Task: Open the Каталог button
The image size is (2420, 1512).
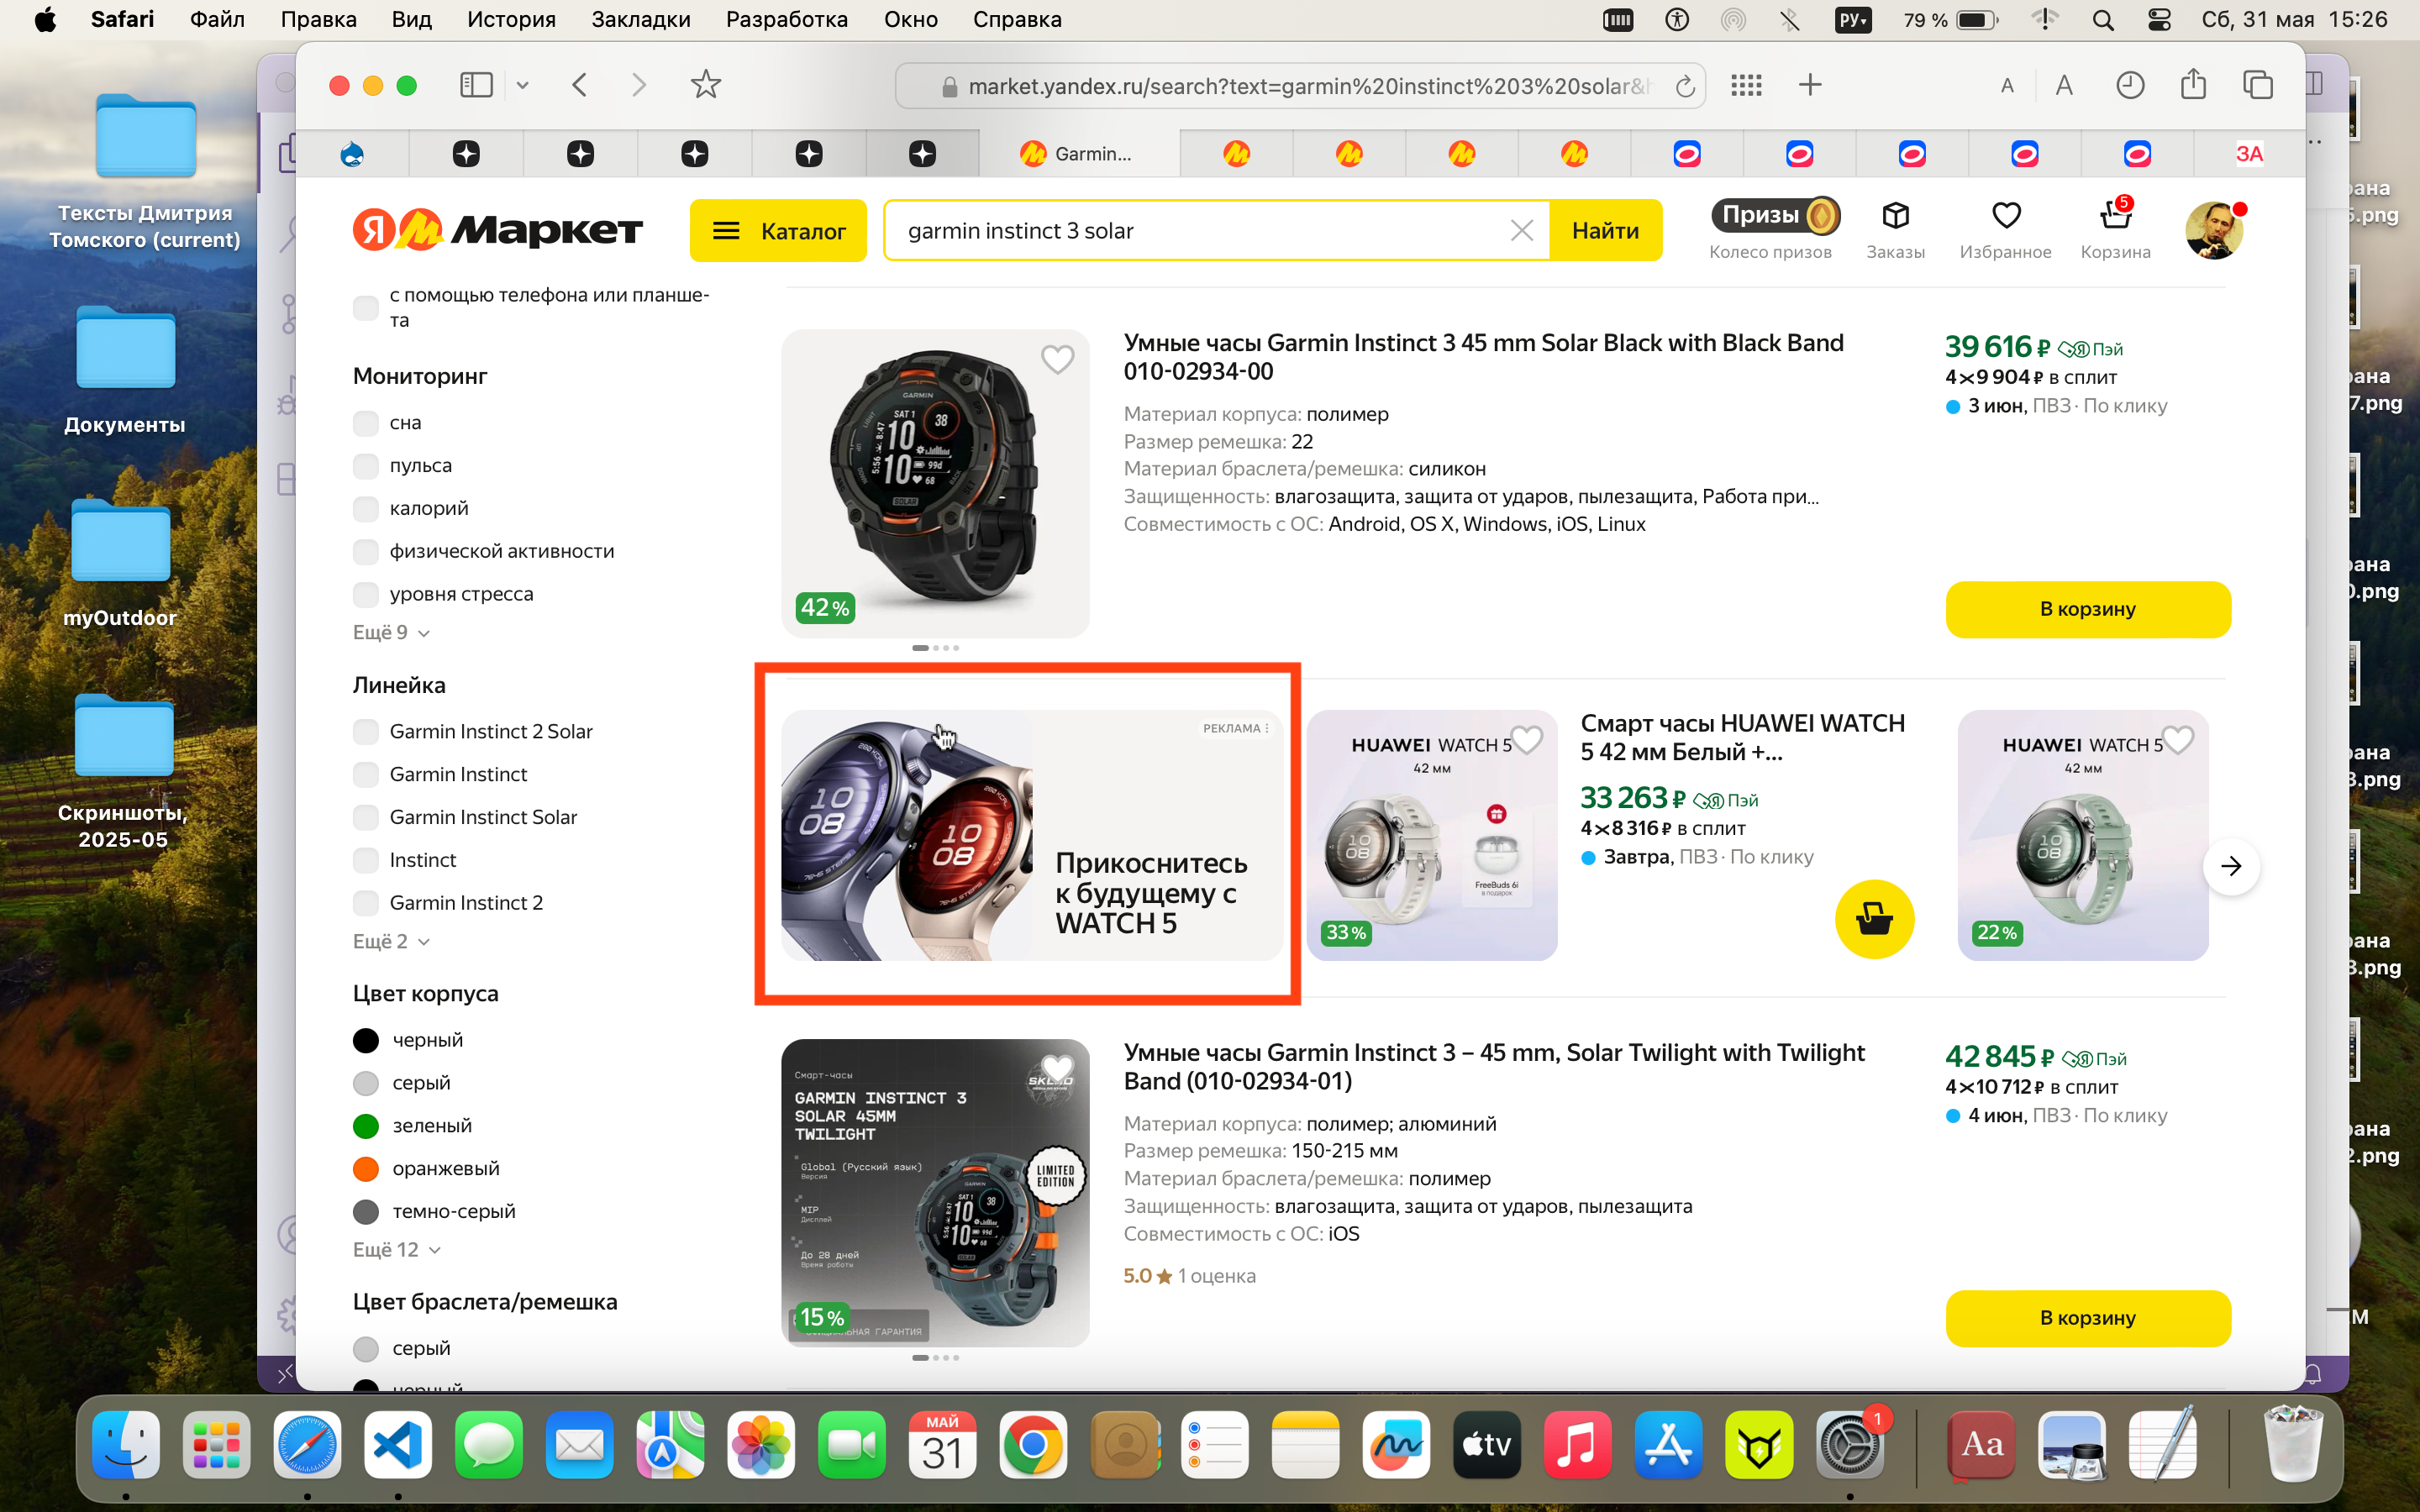Action: pyautogui.click(x=778, y=231)
